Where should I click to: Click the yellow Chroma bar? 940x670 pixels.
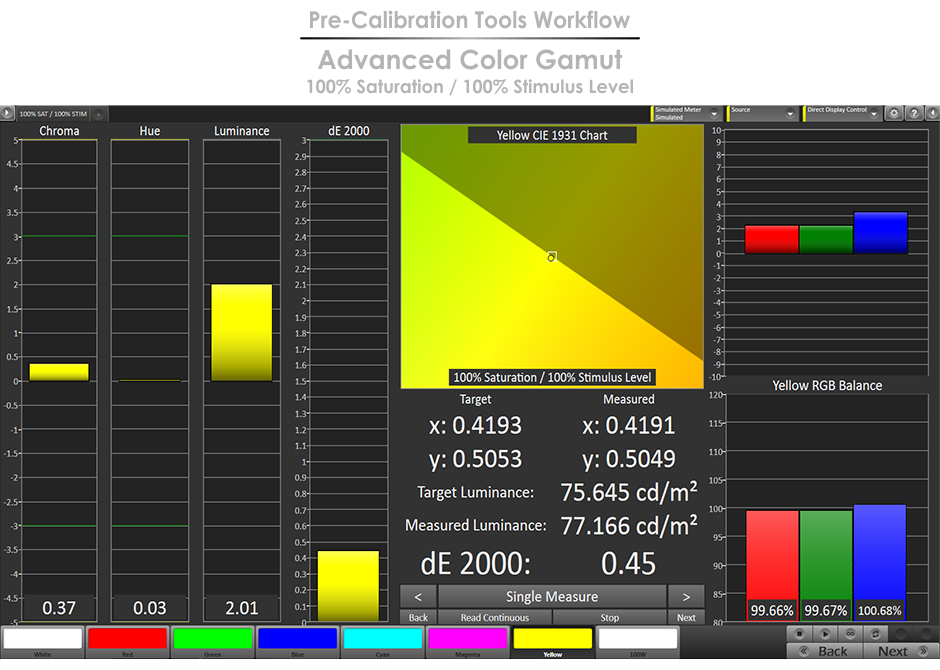pyautogui.click(x=59, y=372)
